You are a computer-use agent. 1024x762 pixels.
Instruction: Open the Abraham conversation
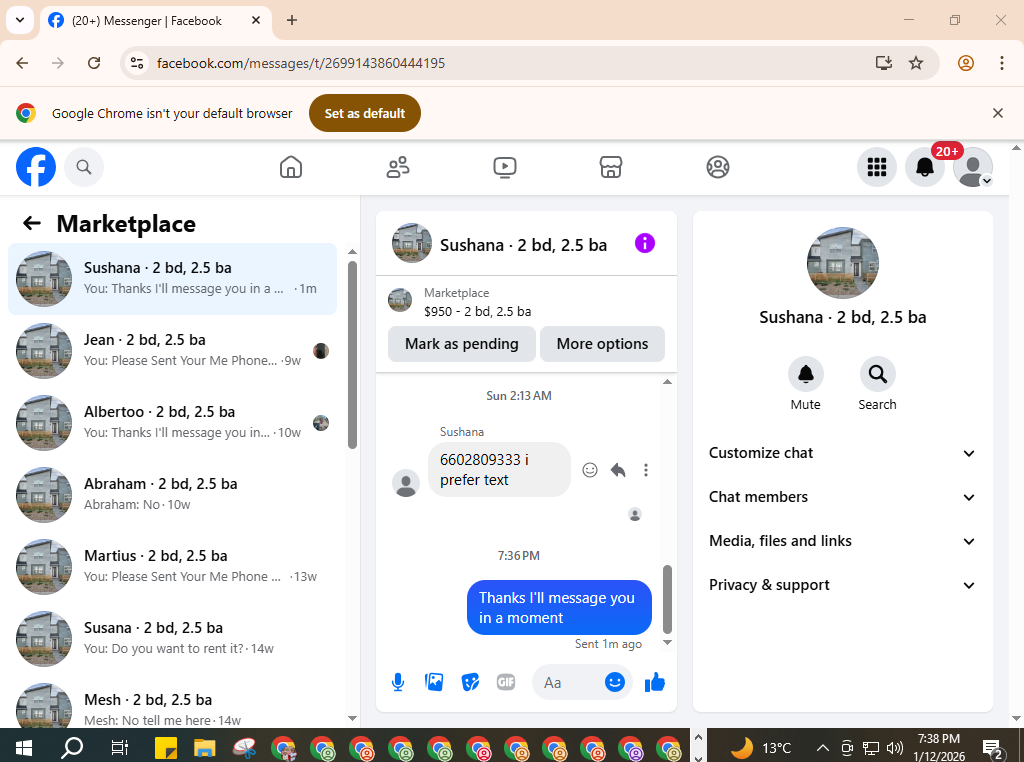pos(172,495)
